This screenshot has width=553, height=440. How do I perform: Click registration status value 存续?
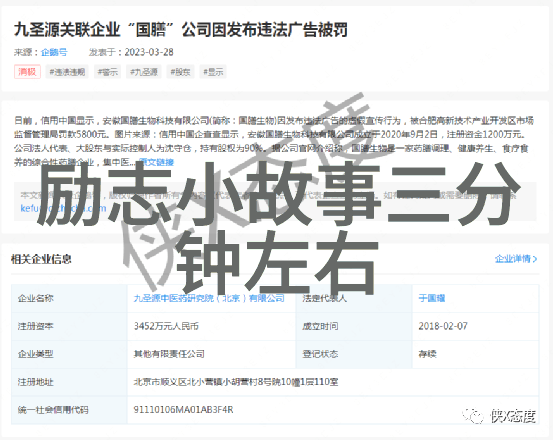(427, 354)
